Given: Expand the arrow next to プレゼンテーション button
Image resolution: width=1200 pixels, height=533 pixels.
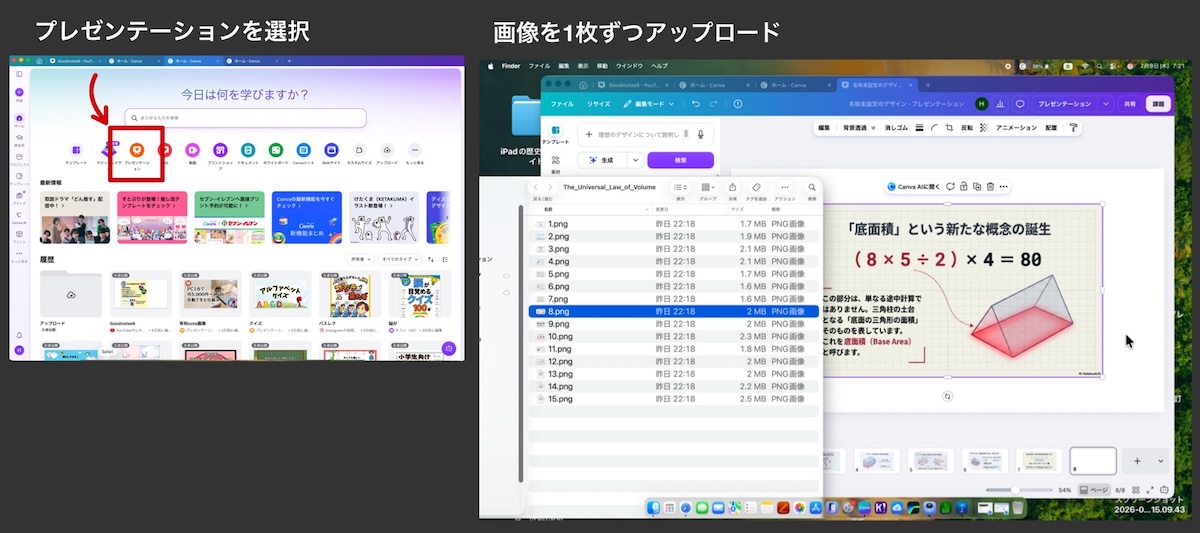Looking at the screenshot, I should coord(1106,103).
